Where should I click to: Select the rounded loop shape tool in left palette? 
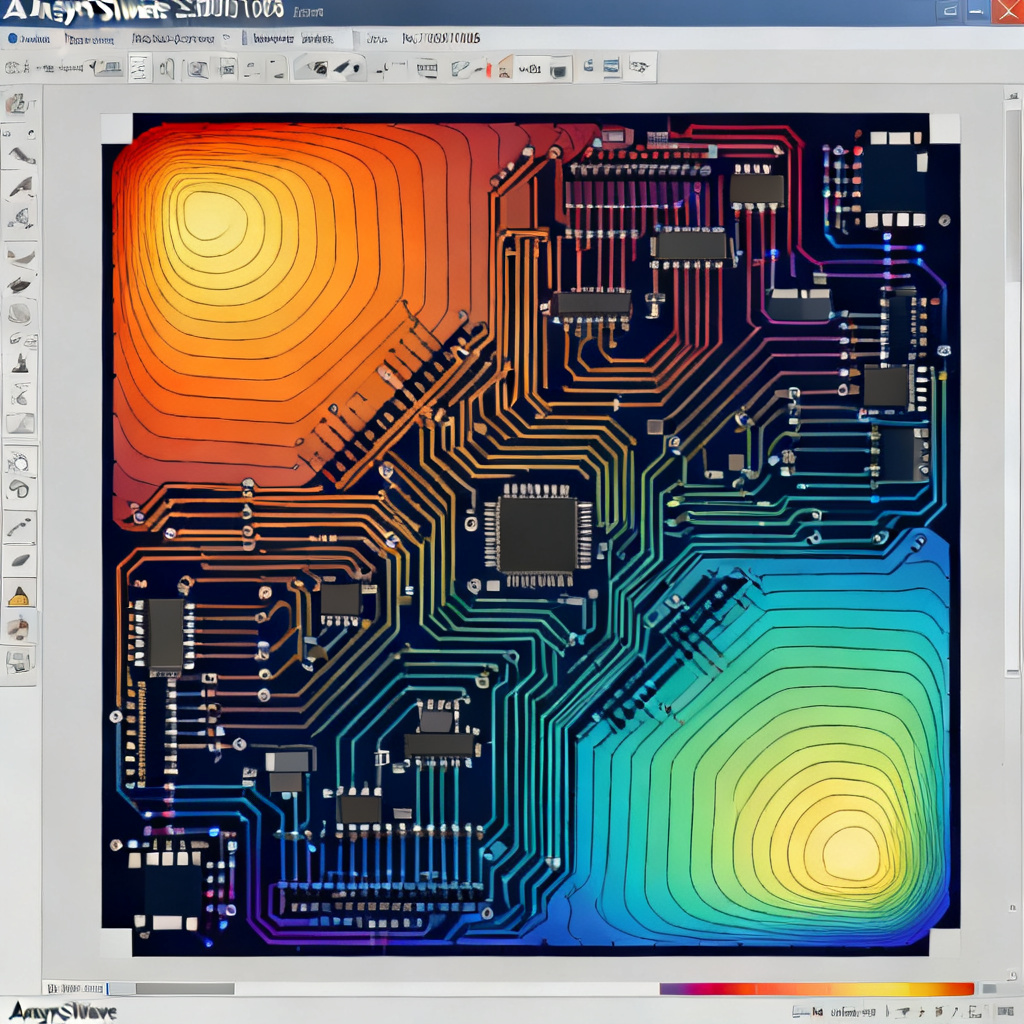(x=20, y=488)
